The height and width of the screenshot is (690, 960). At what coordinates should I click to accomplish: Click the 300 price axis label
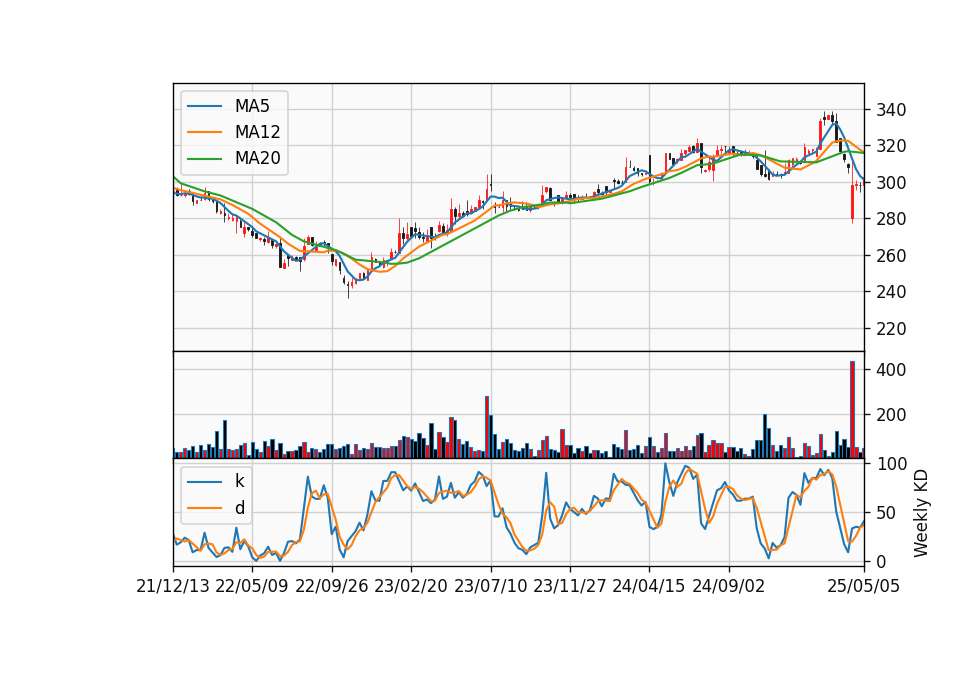click(x=891, y=182)
